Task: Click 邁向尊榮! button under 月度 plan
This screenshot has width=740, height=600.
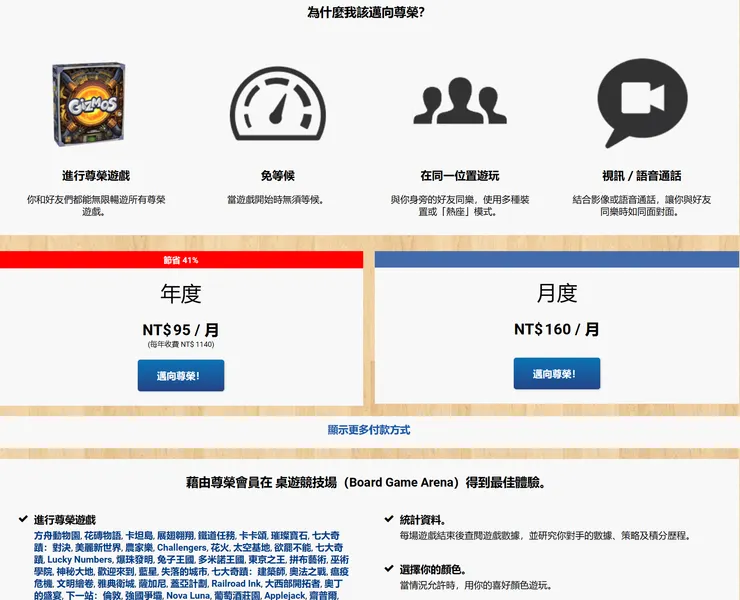Action: (x=557, y=373)
